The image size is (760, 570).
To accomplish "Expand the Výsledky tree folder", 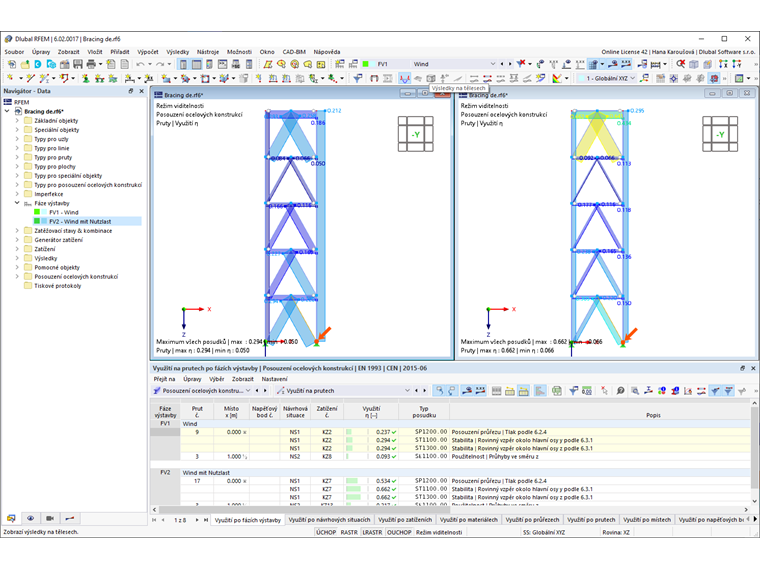I will pyautogui.click(x=17, y=258).
